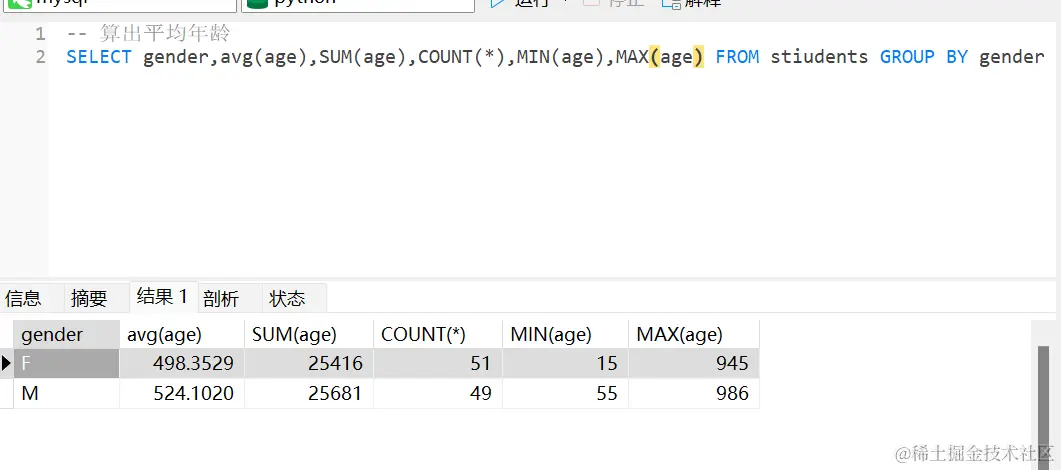Select the MIN(age) cell showing 55

[x=565, y=394]
